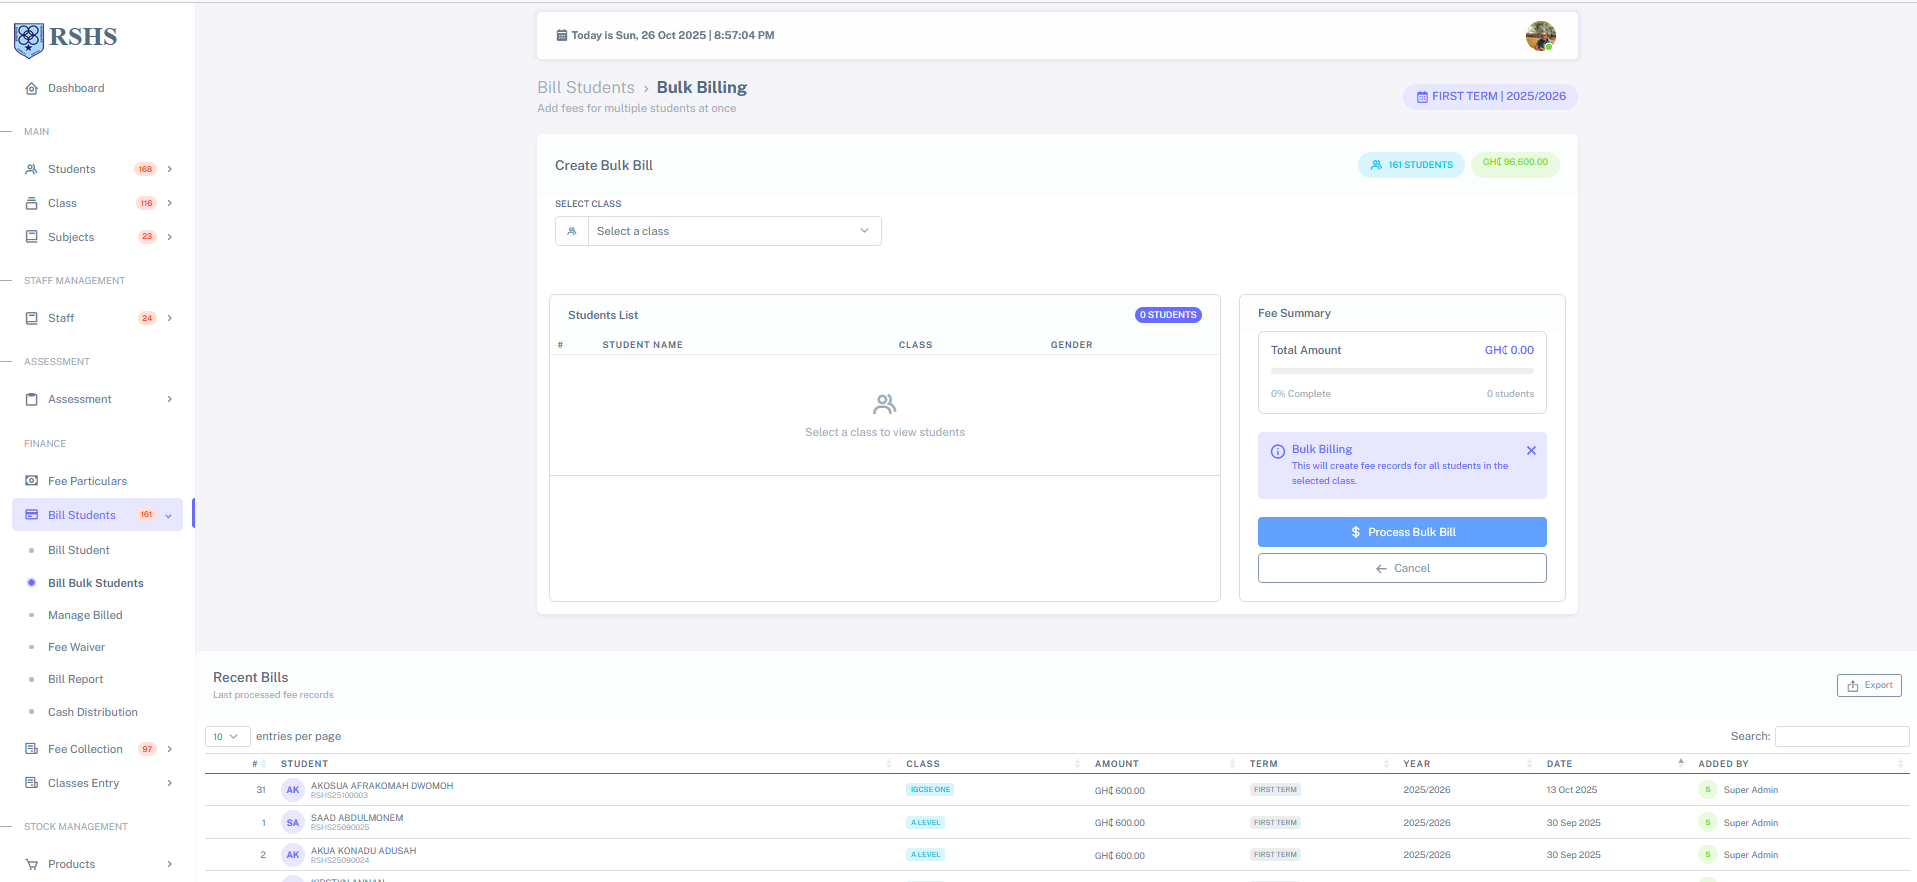Screen dimensions: 1917x882
Task: Sort Recent Bills by YEAR column
Action: [1466, 764]
